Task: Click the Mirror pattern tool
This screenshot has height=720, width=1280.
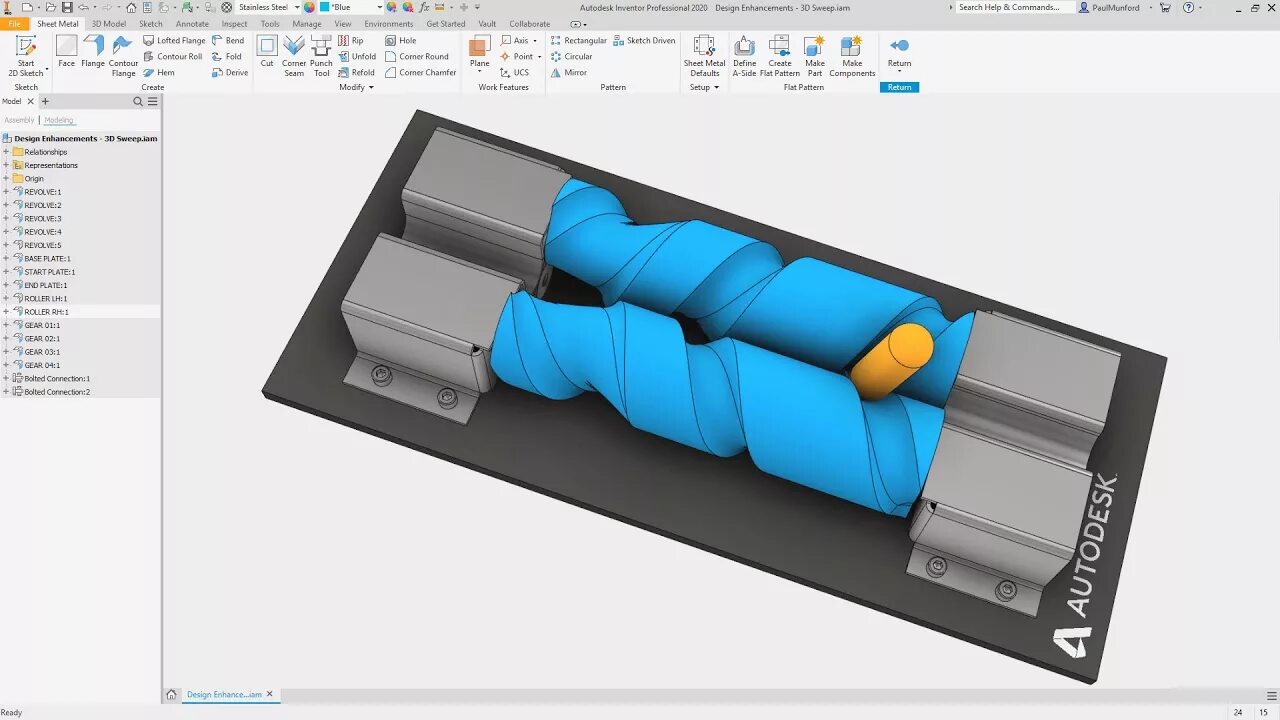Action: click(569, 73)
